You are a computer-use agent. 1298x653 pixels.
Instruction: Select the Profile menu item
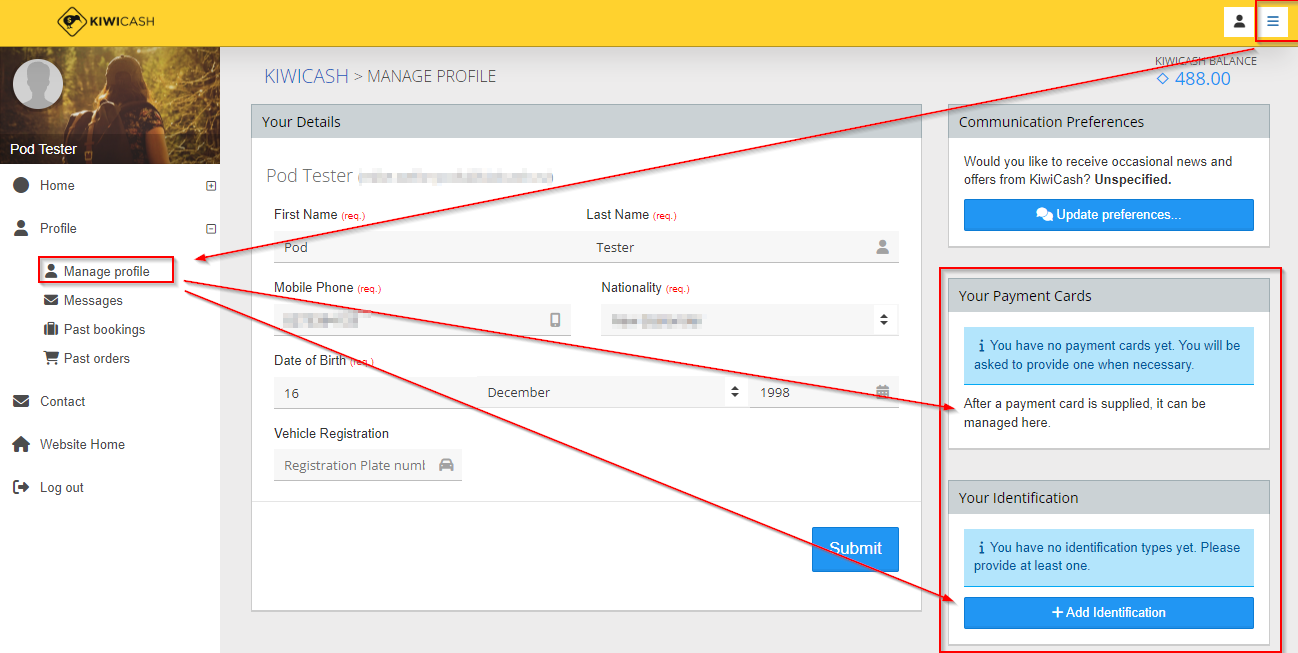(x=58, y=228)
